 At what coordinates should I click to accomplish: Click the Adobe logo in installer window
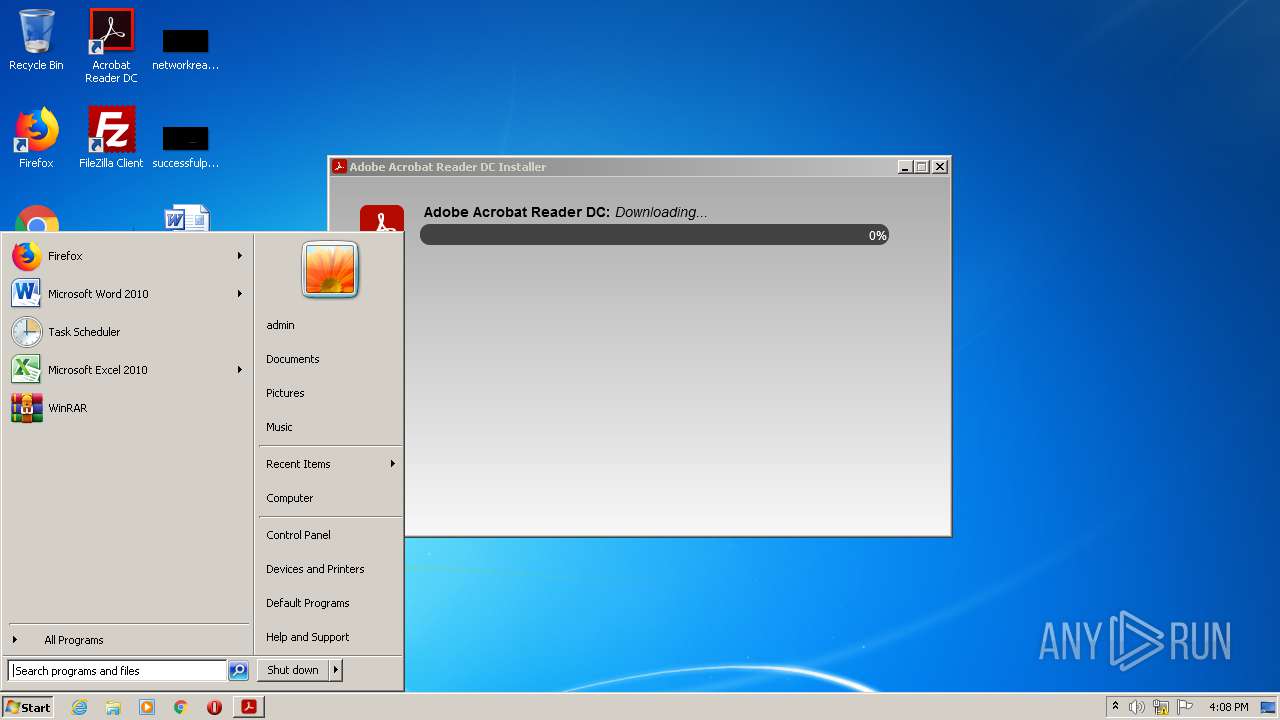[x=382, y=218]
